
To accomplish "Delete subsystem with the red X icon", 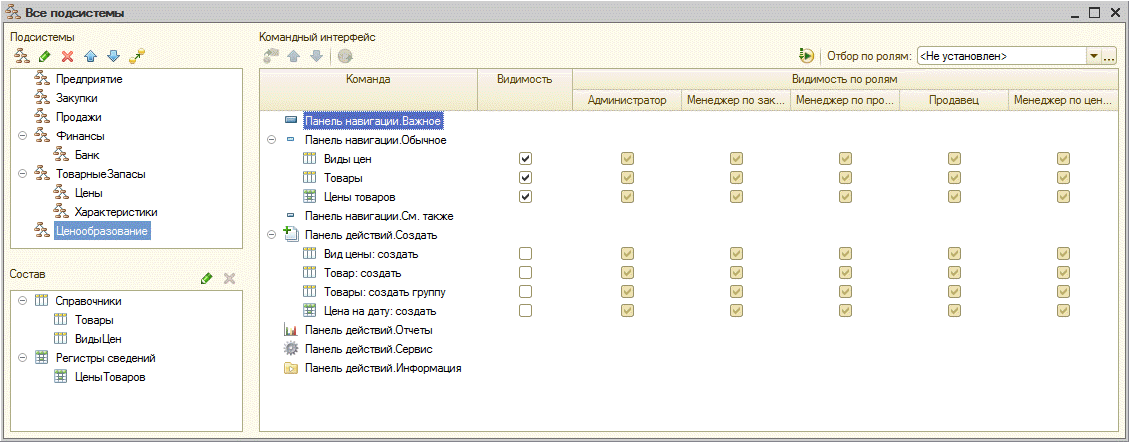I will [68, 55].
